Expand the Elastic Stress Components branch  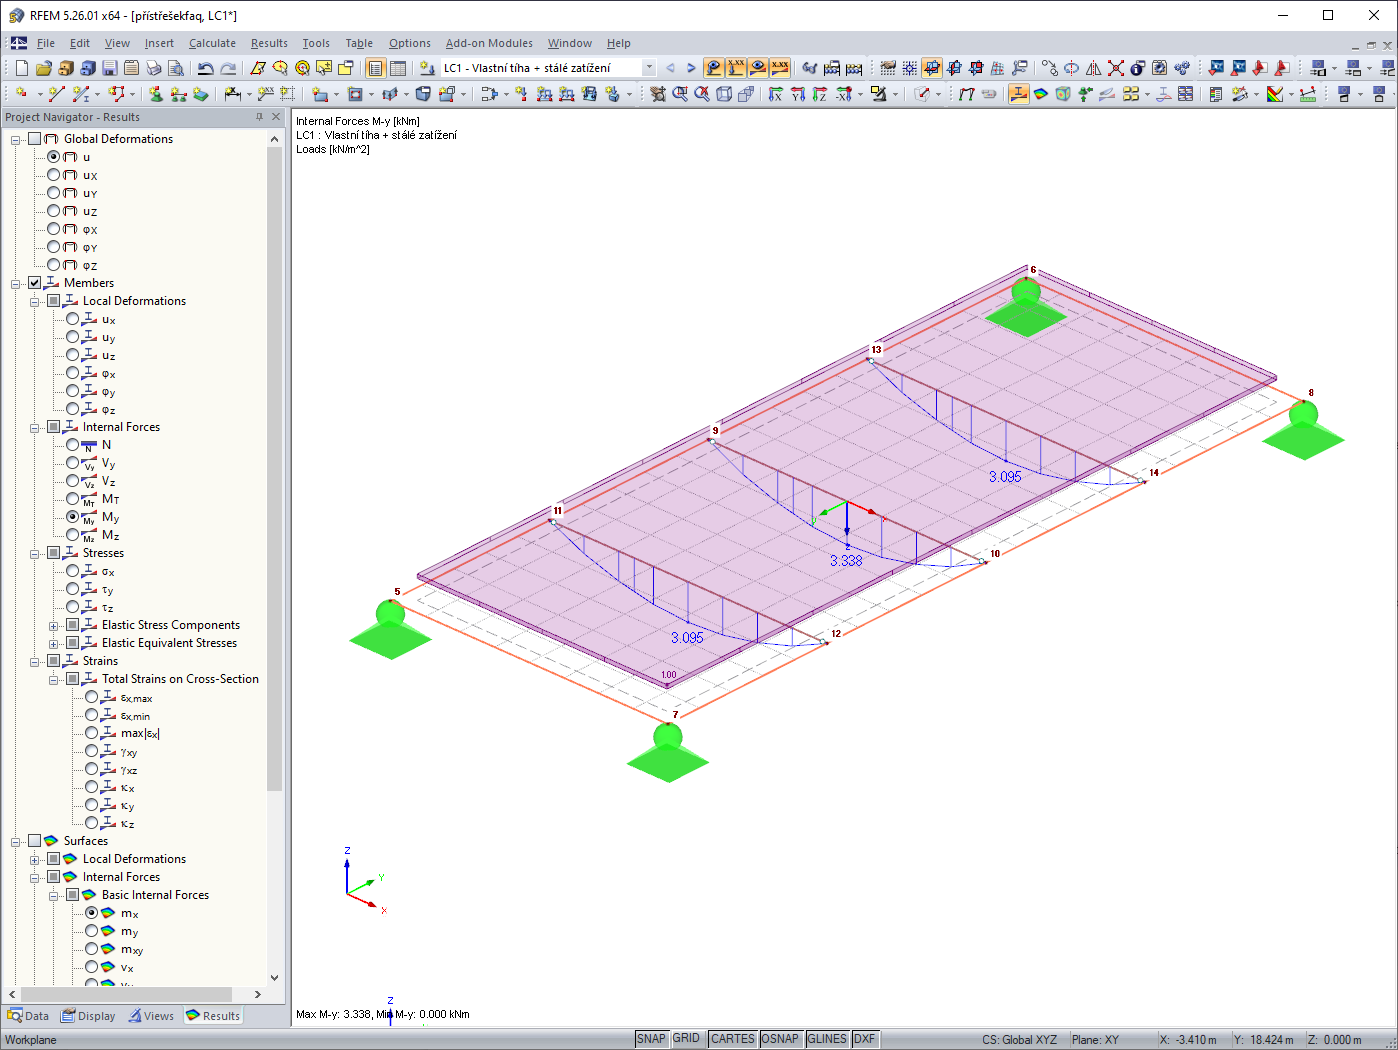52,624
